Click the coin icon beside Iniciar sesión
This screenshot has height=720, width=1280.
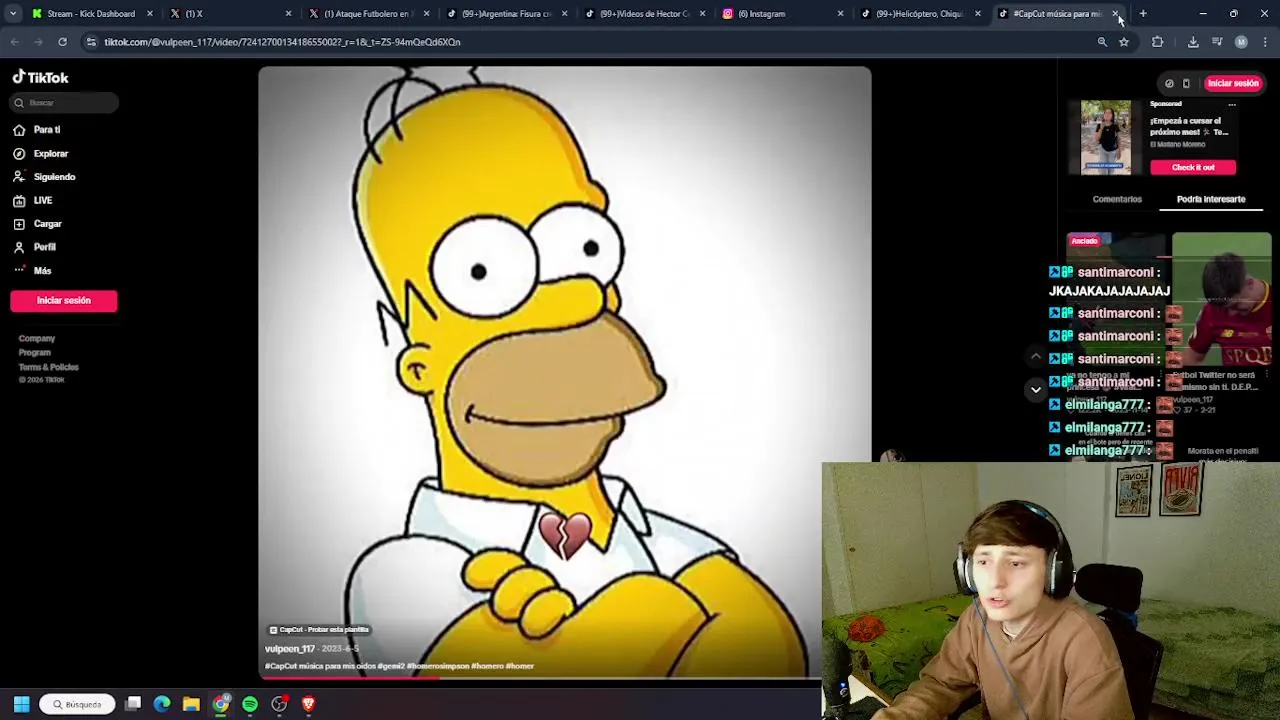click(x=1169, y=84)
